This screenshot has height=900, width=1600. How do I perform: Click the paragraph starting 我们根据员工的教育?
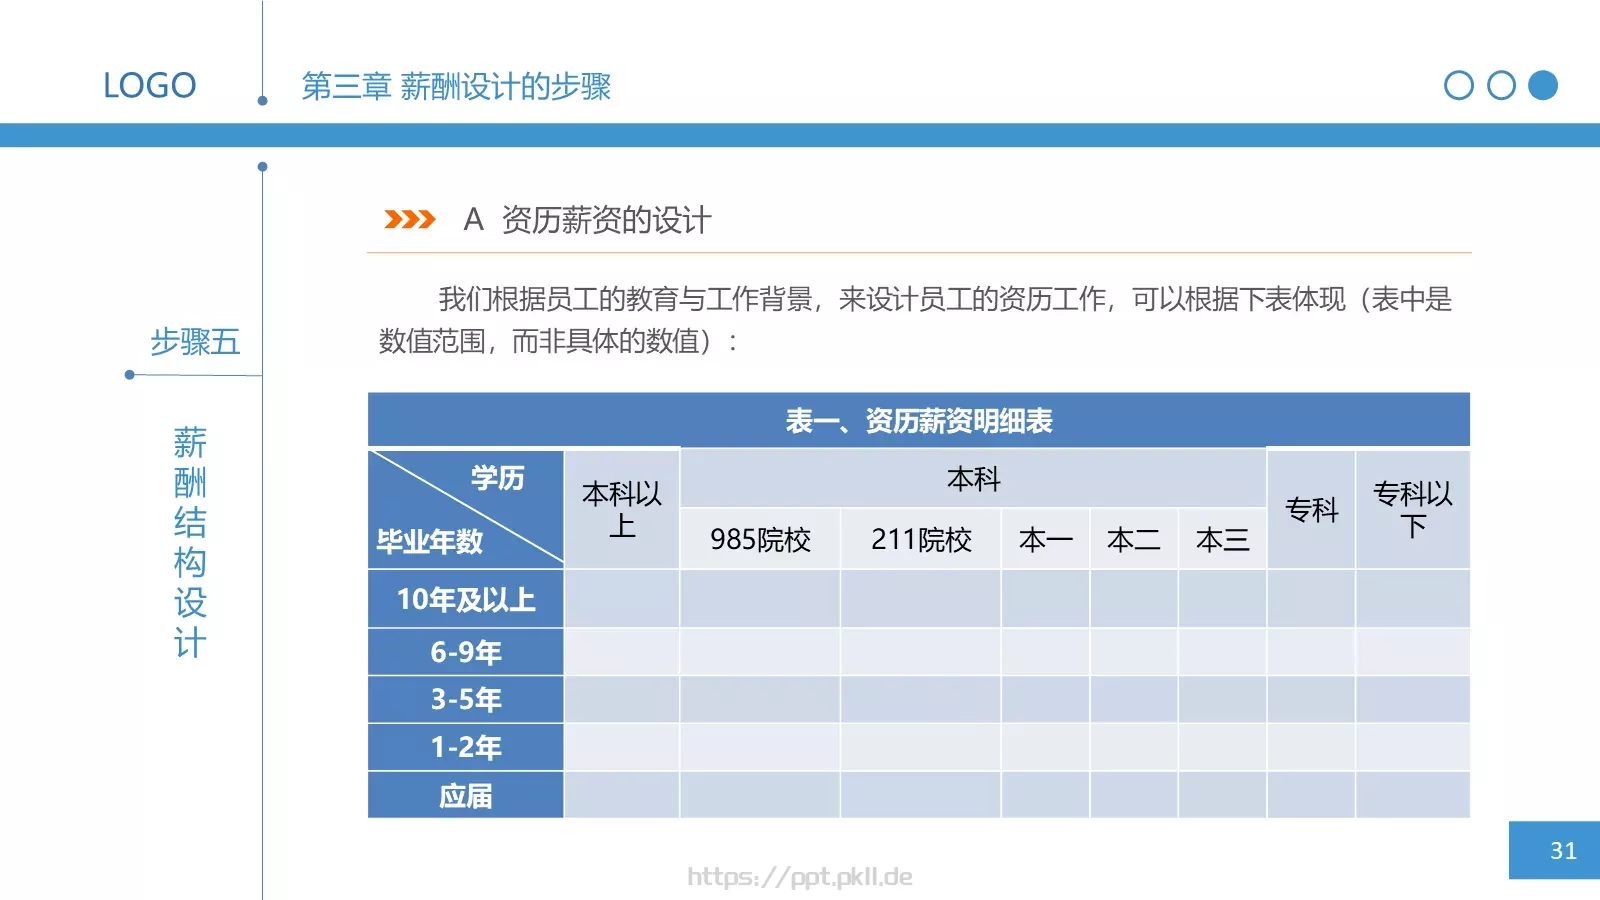(916, 320)
